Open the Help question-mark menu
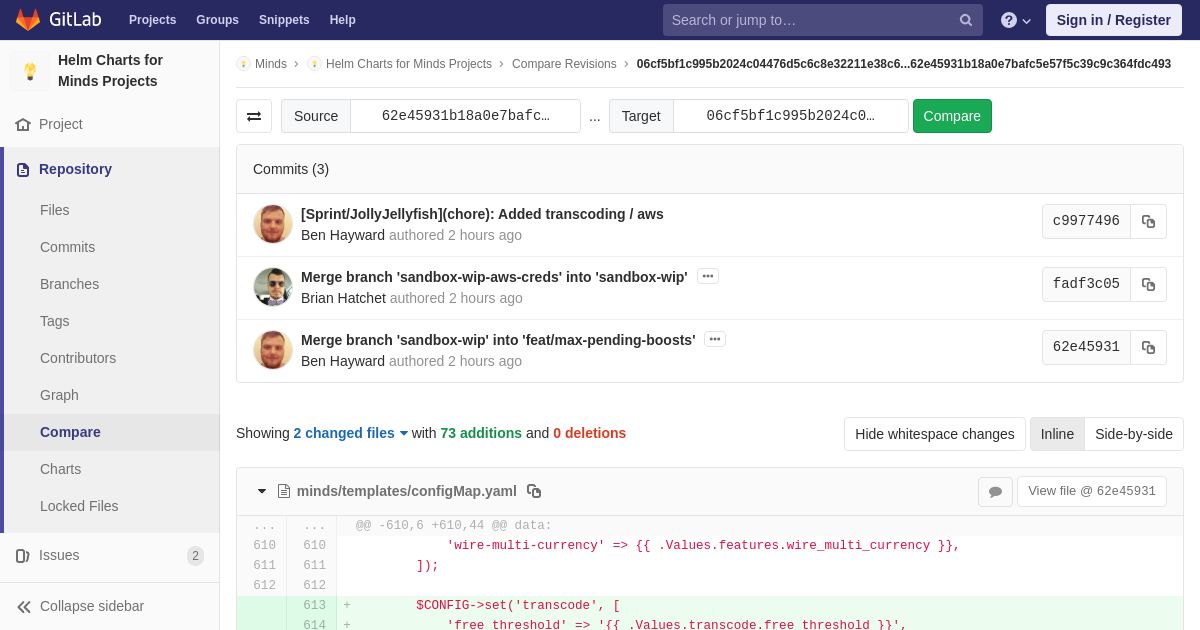The width and height of the screenshot is (1200, 630). [1016, 20]
